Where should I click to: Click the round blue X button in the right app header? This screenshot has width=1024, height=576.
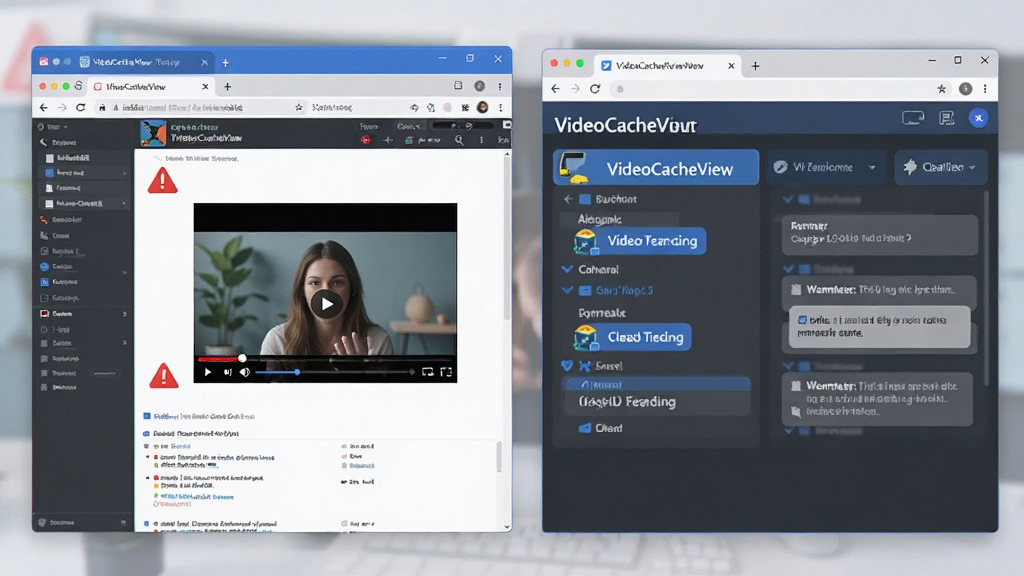point(978,118)
